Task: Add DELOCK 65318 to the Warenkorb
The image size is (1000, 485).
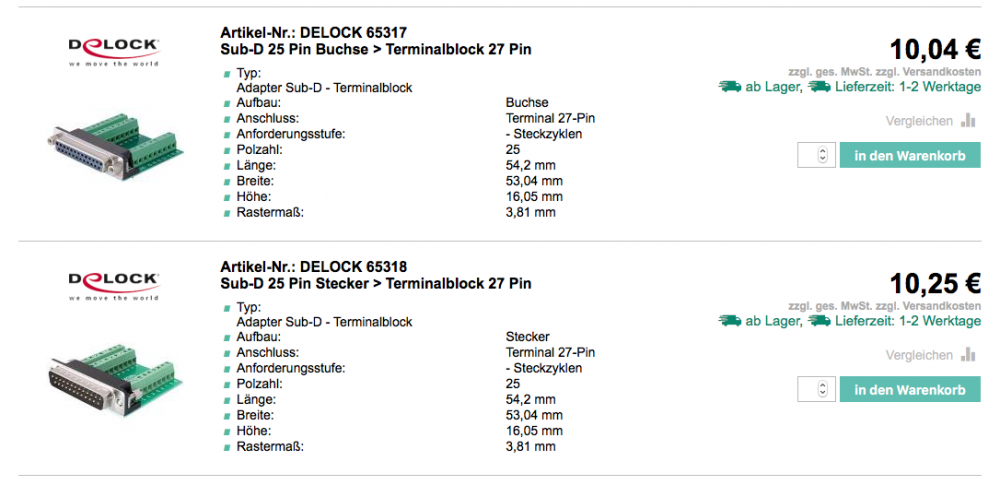Action: coord(909,389)
